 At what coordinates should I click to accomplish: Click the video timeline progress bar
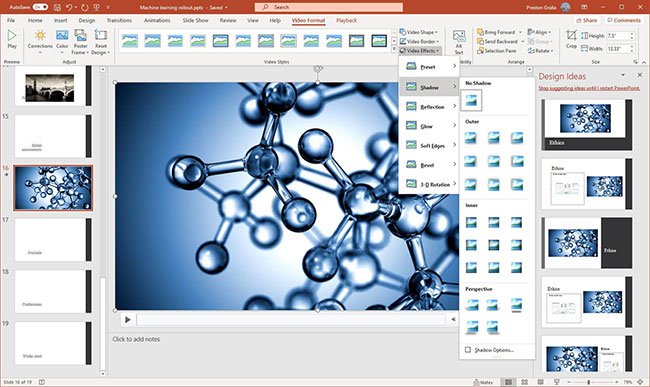291,319
